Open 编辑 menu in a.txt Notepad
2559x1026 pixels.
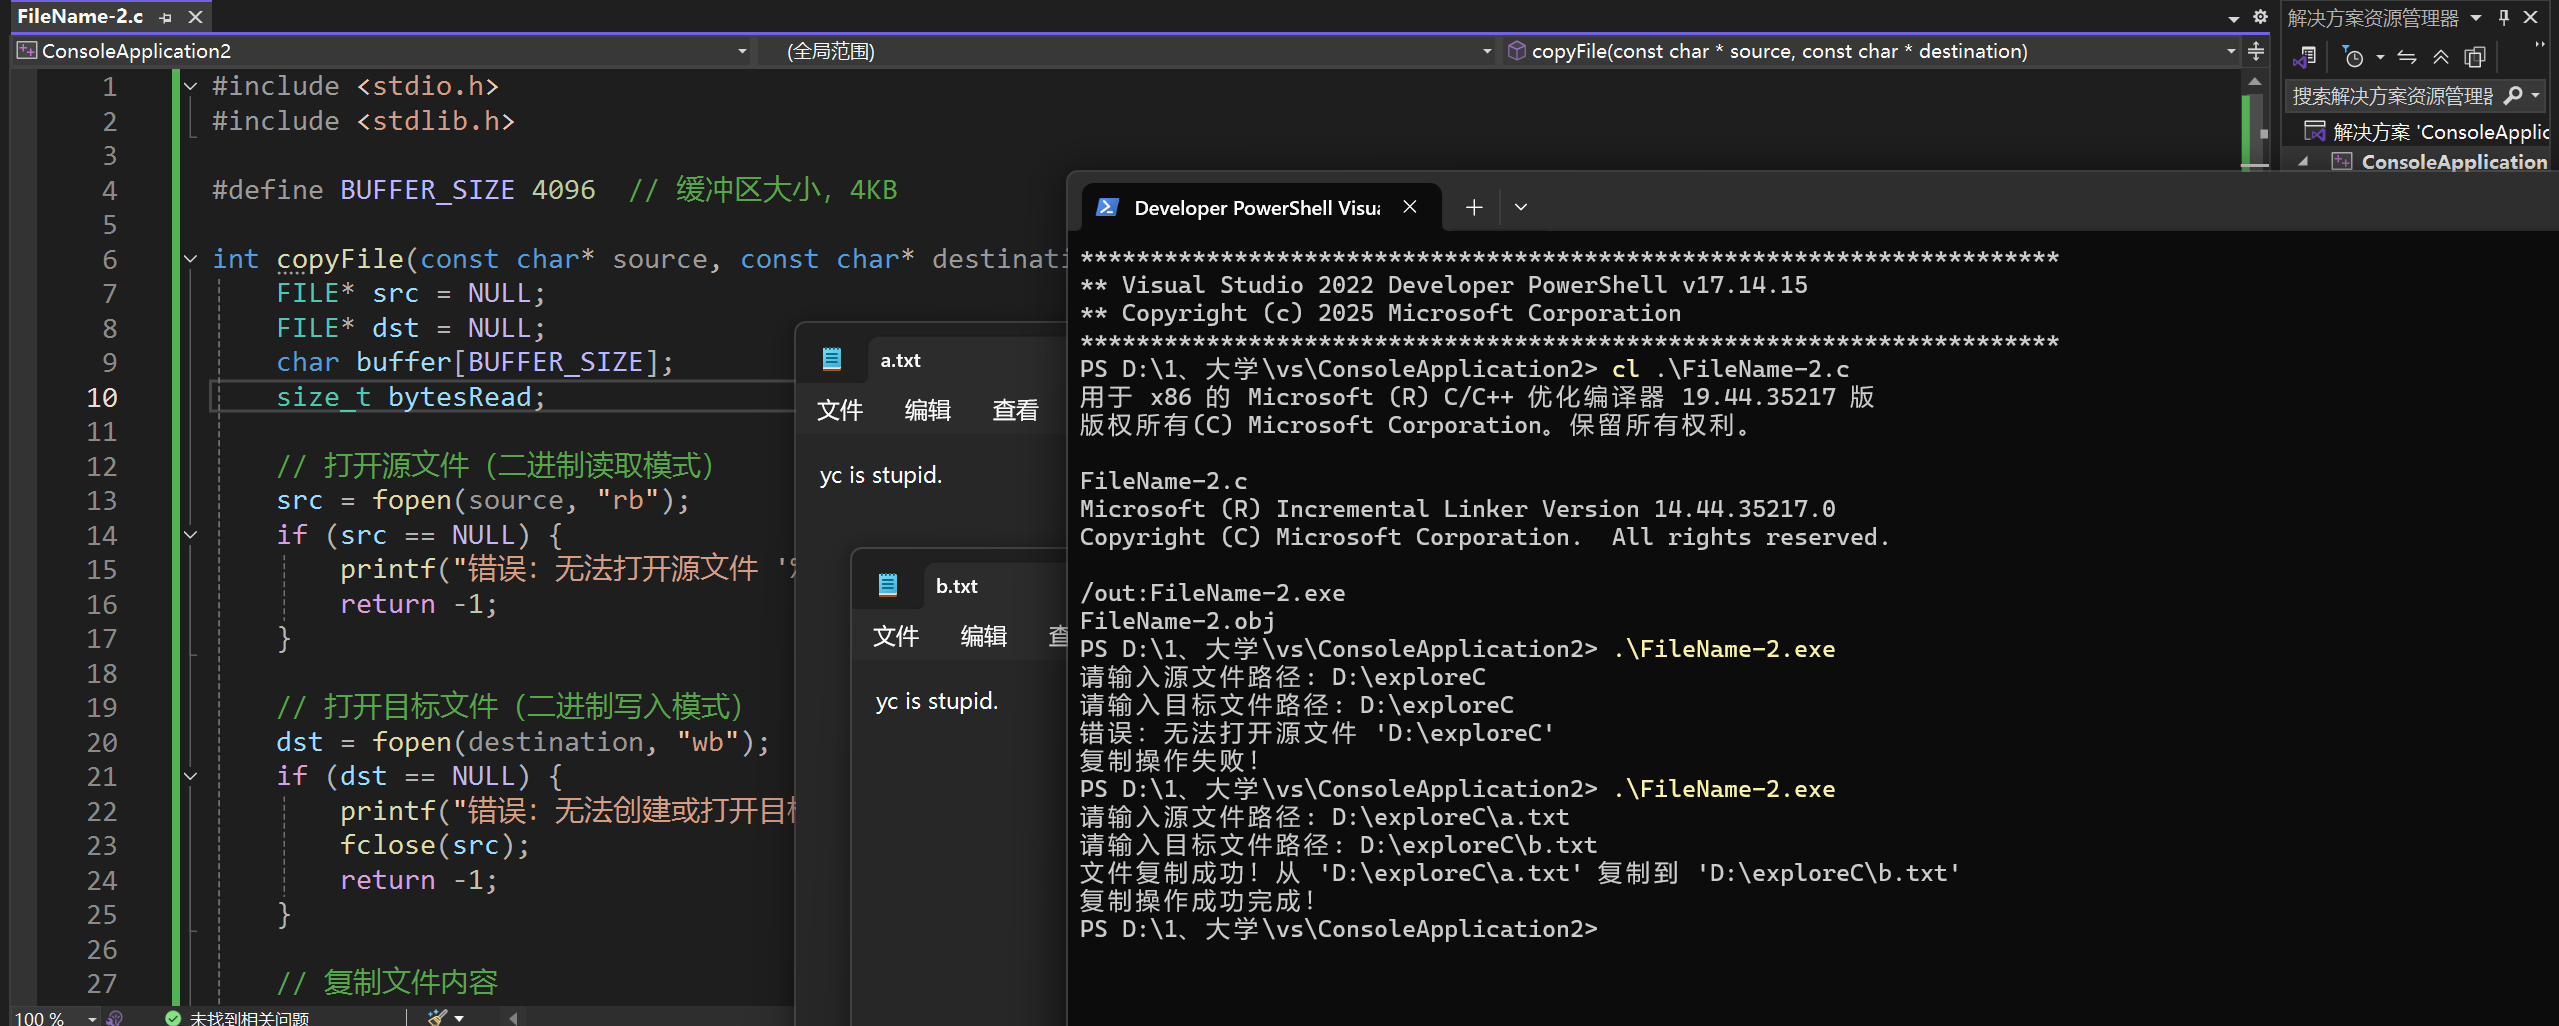click(928, 410)
